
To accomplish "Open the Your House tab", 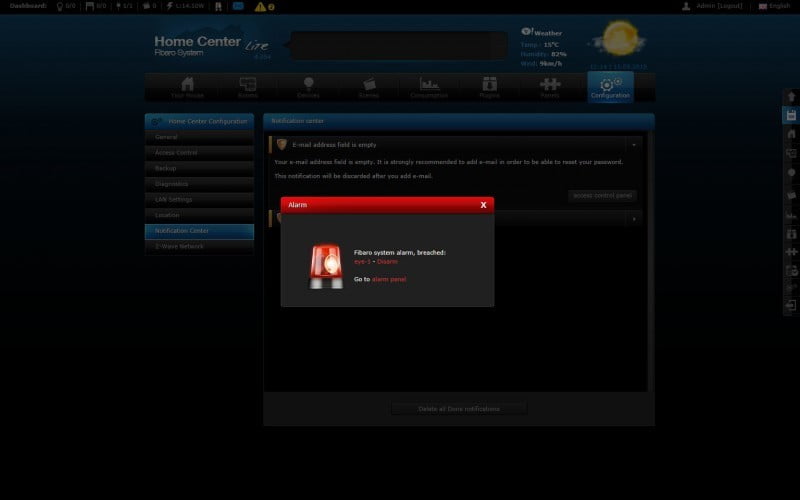I will pos(186,87).
